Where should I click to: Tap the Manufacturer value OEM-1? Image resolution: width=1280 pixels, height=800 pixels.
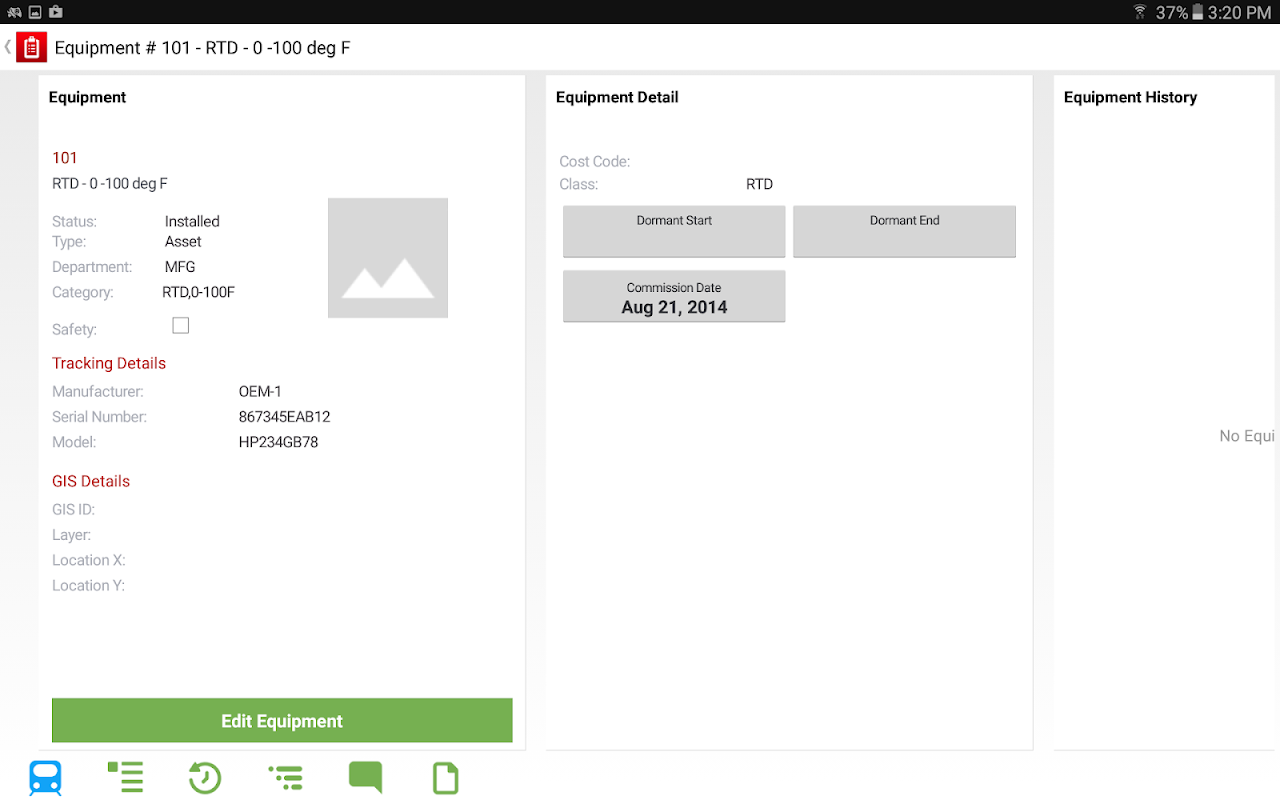(260, 392)
